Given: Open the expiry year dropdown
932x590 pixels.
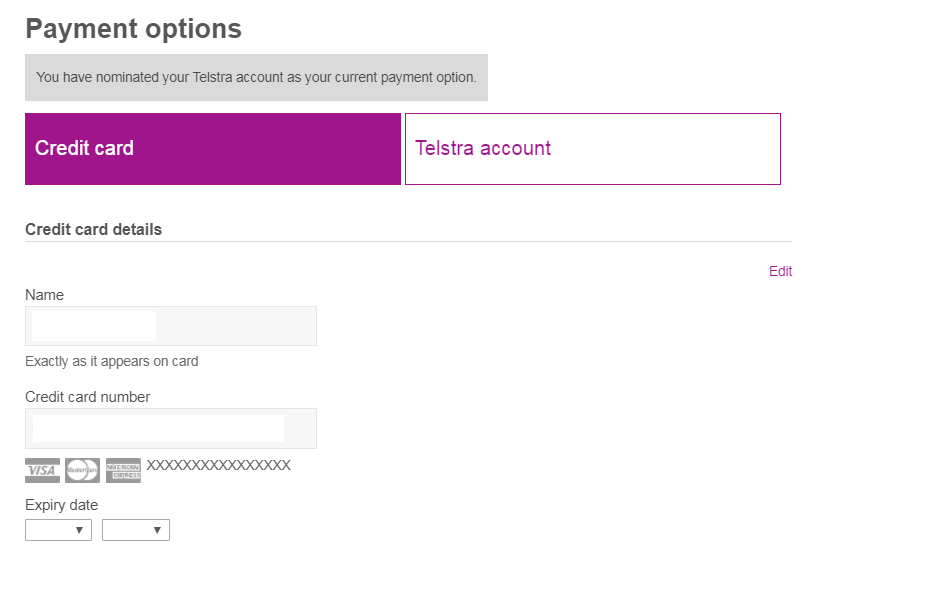Looking at the screenshot, I should pos(135,529).
